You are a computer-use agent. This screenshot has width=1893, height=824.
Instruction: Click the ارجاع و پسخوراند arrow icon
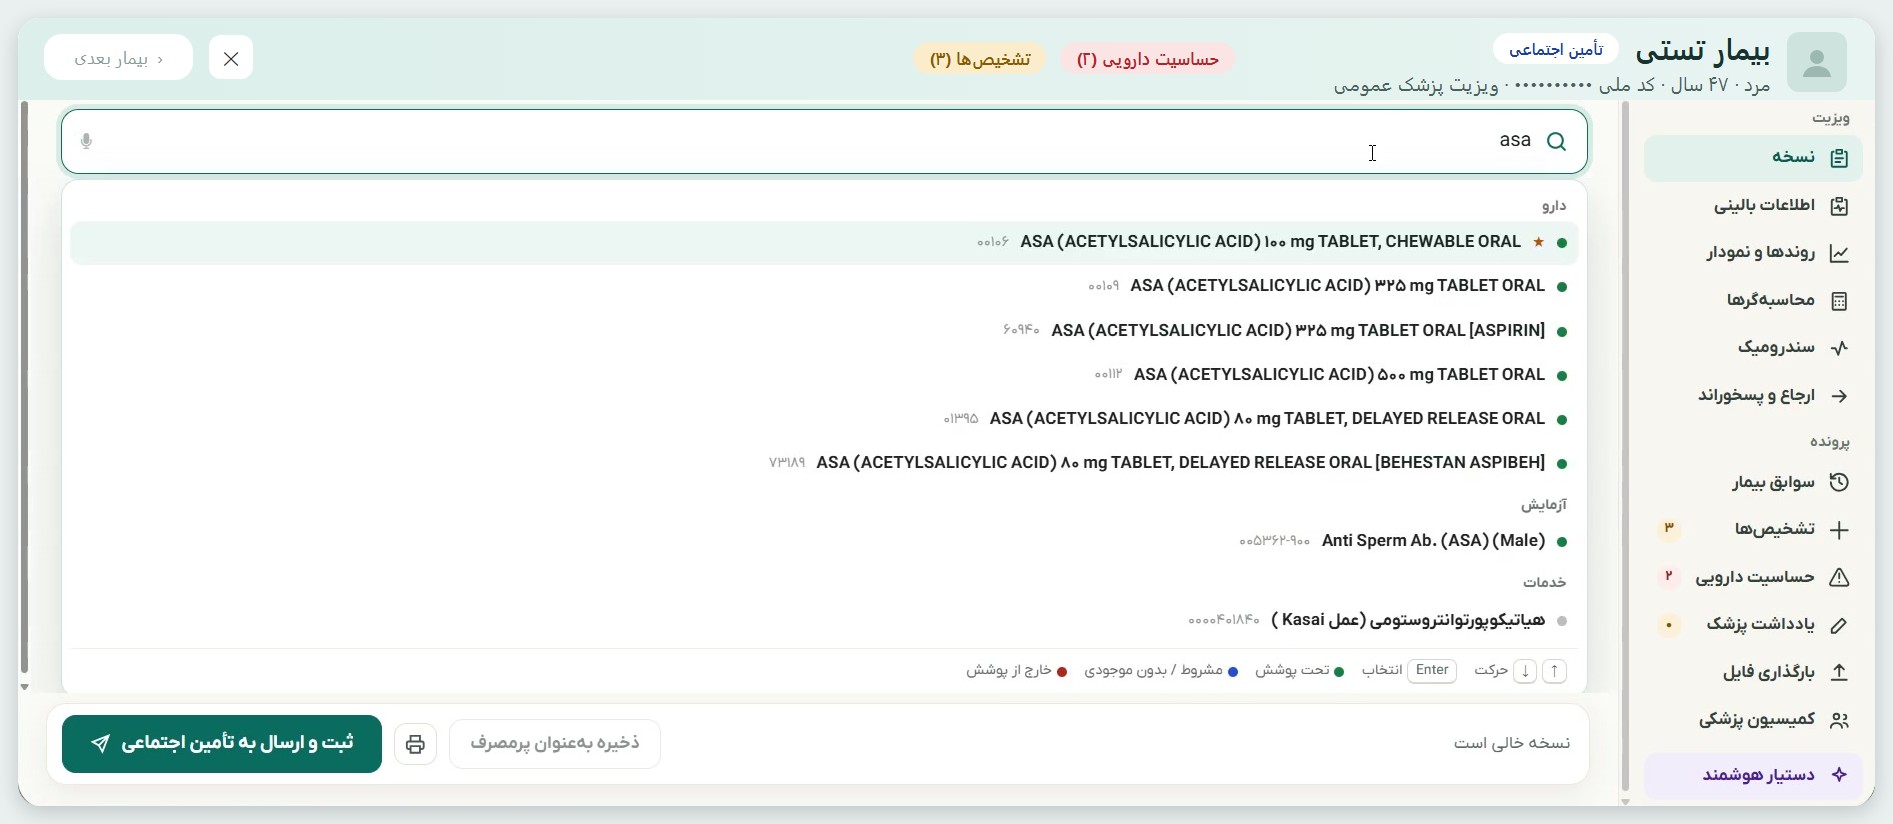(1839, 396)
